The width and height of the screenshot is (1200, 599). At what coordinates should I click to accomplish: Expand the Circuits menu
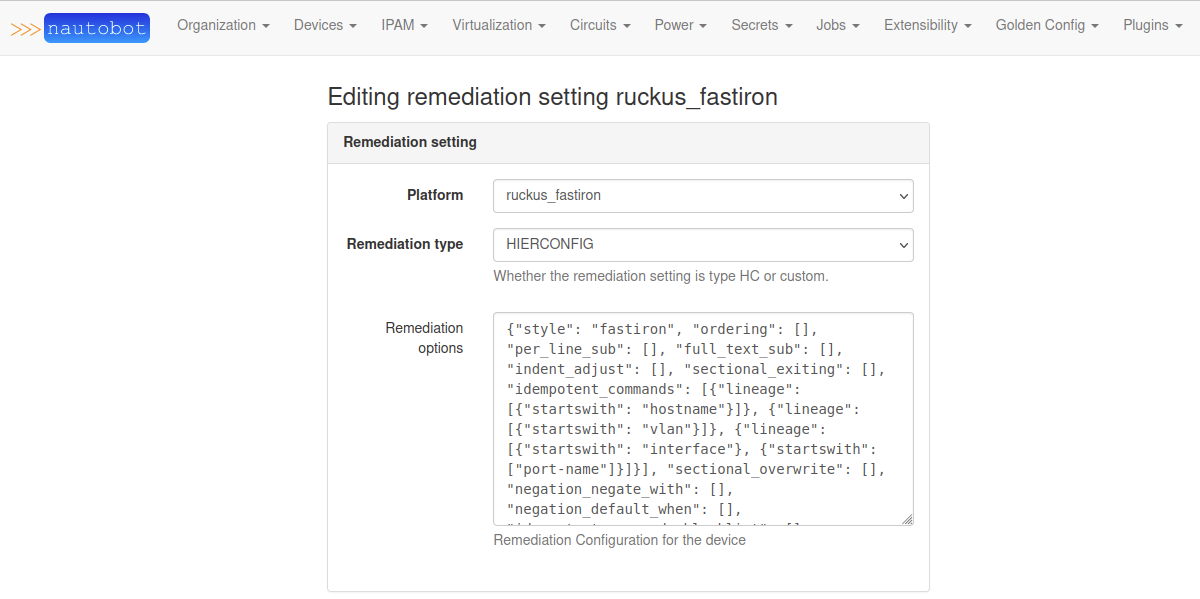click(600, 25)
